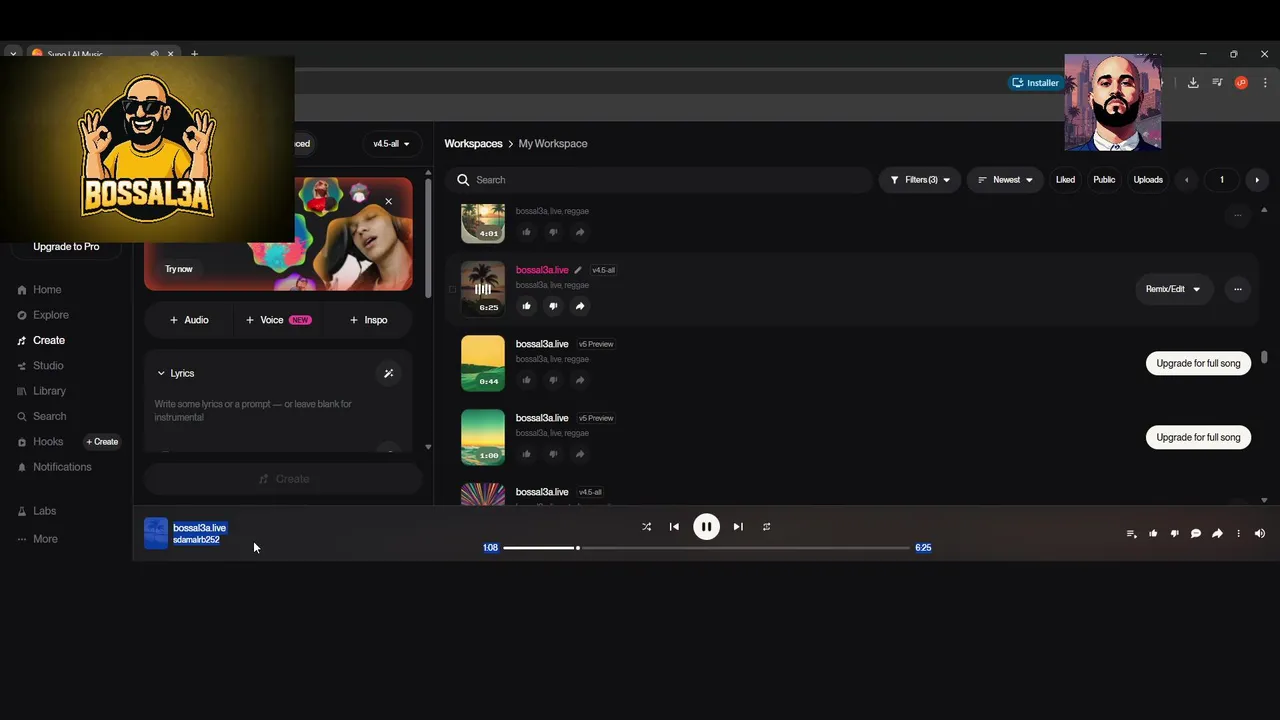Collapse the Lyrics section
This screenshot has height=720, width=1280.
point(175,373)
